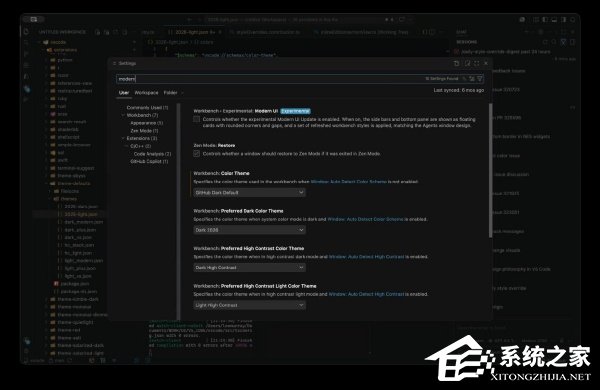
Task: Switch to User settings tab
Action: (x=124, y=93)
